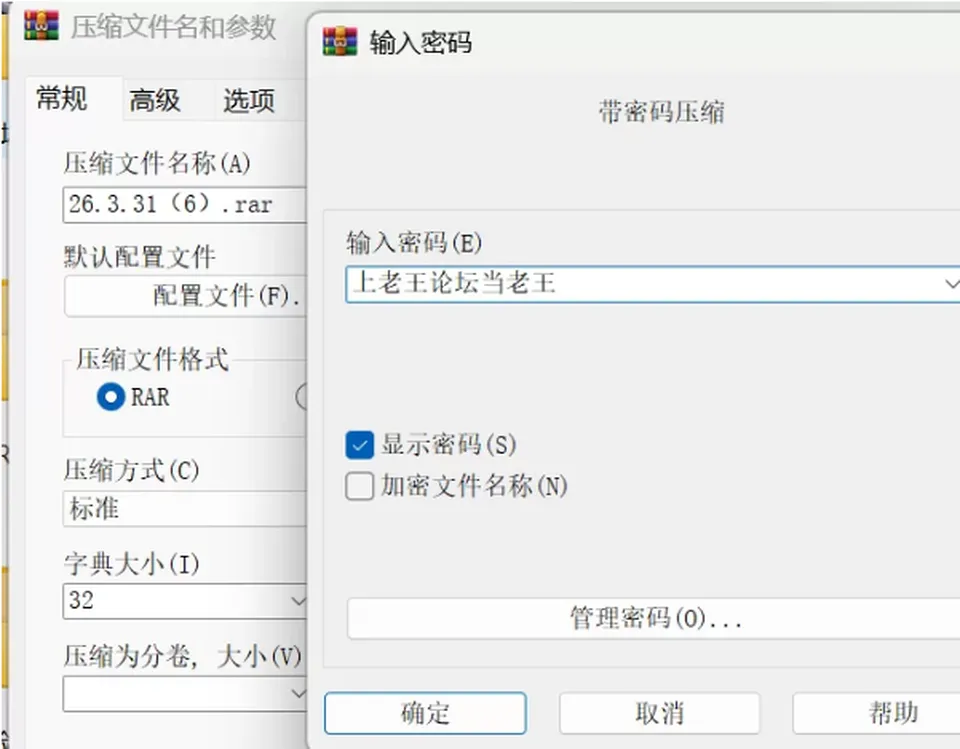Screen dimensions: 960x749
Task: Enable the 加密文件名称(N) checkbox
Action: tap(359, 486)
